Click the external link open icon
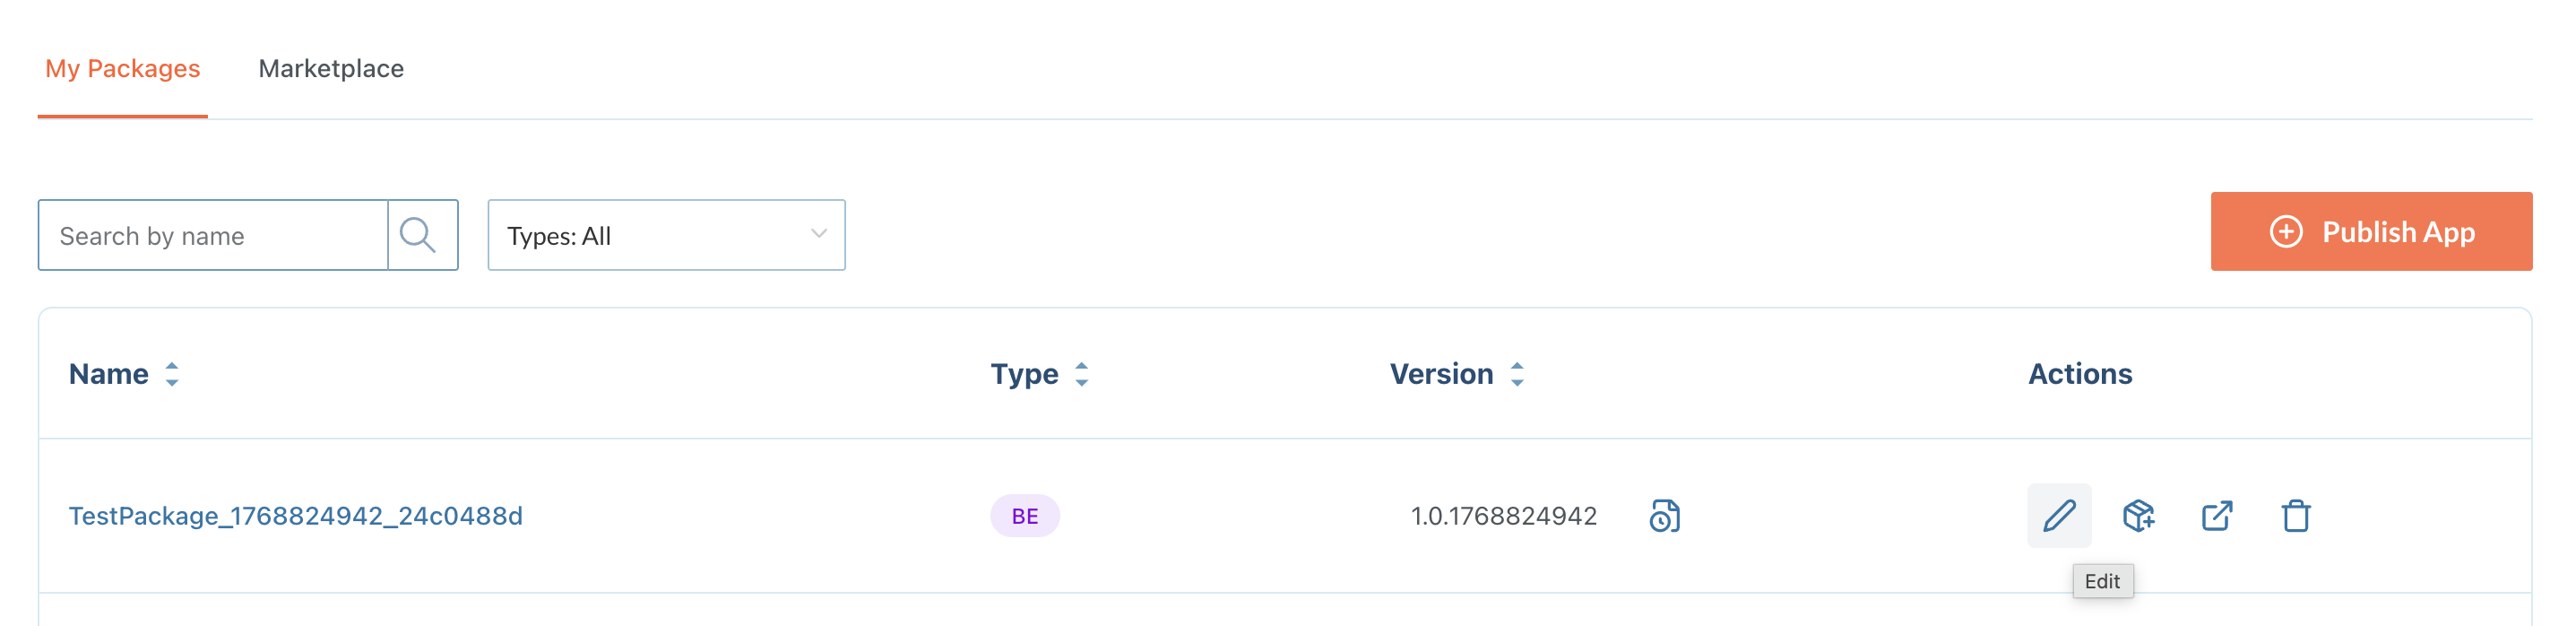This screenshot has width=2576, height=626. coord(2217,516)
